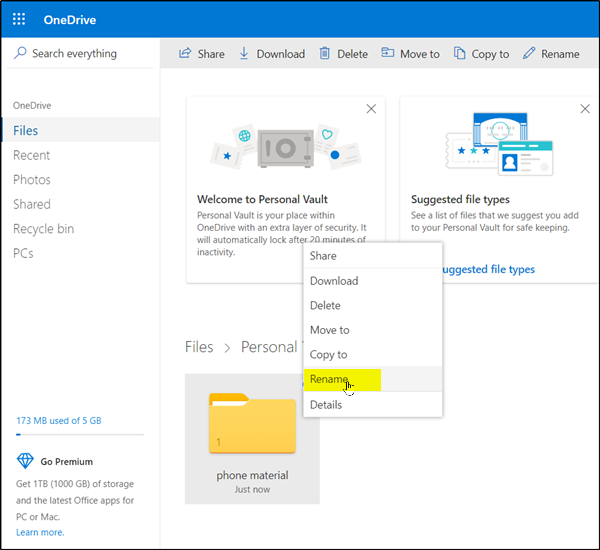Click the Move to toolbar icon

click(387, 54)
